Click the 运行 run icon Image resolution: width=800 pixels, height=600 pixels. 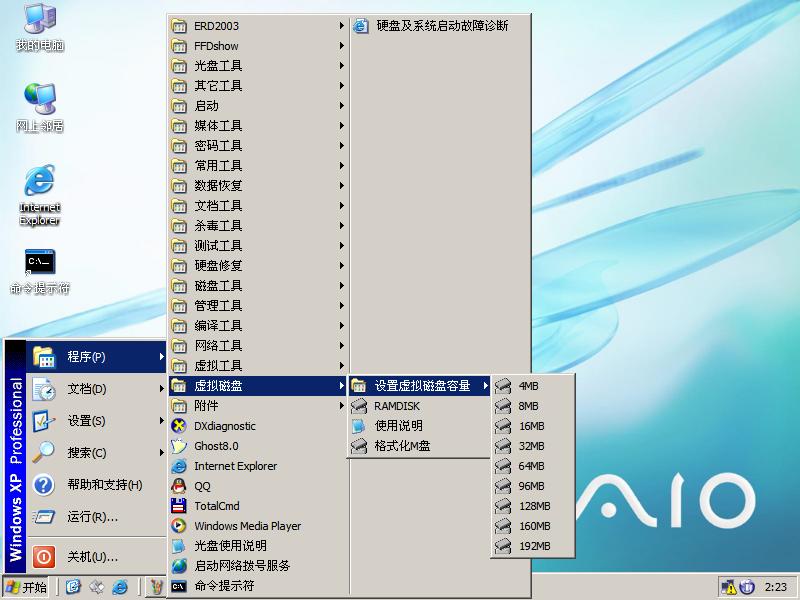pos(44,517)
